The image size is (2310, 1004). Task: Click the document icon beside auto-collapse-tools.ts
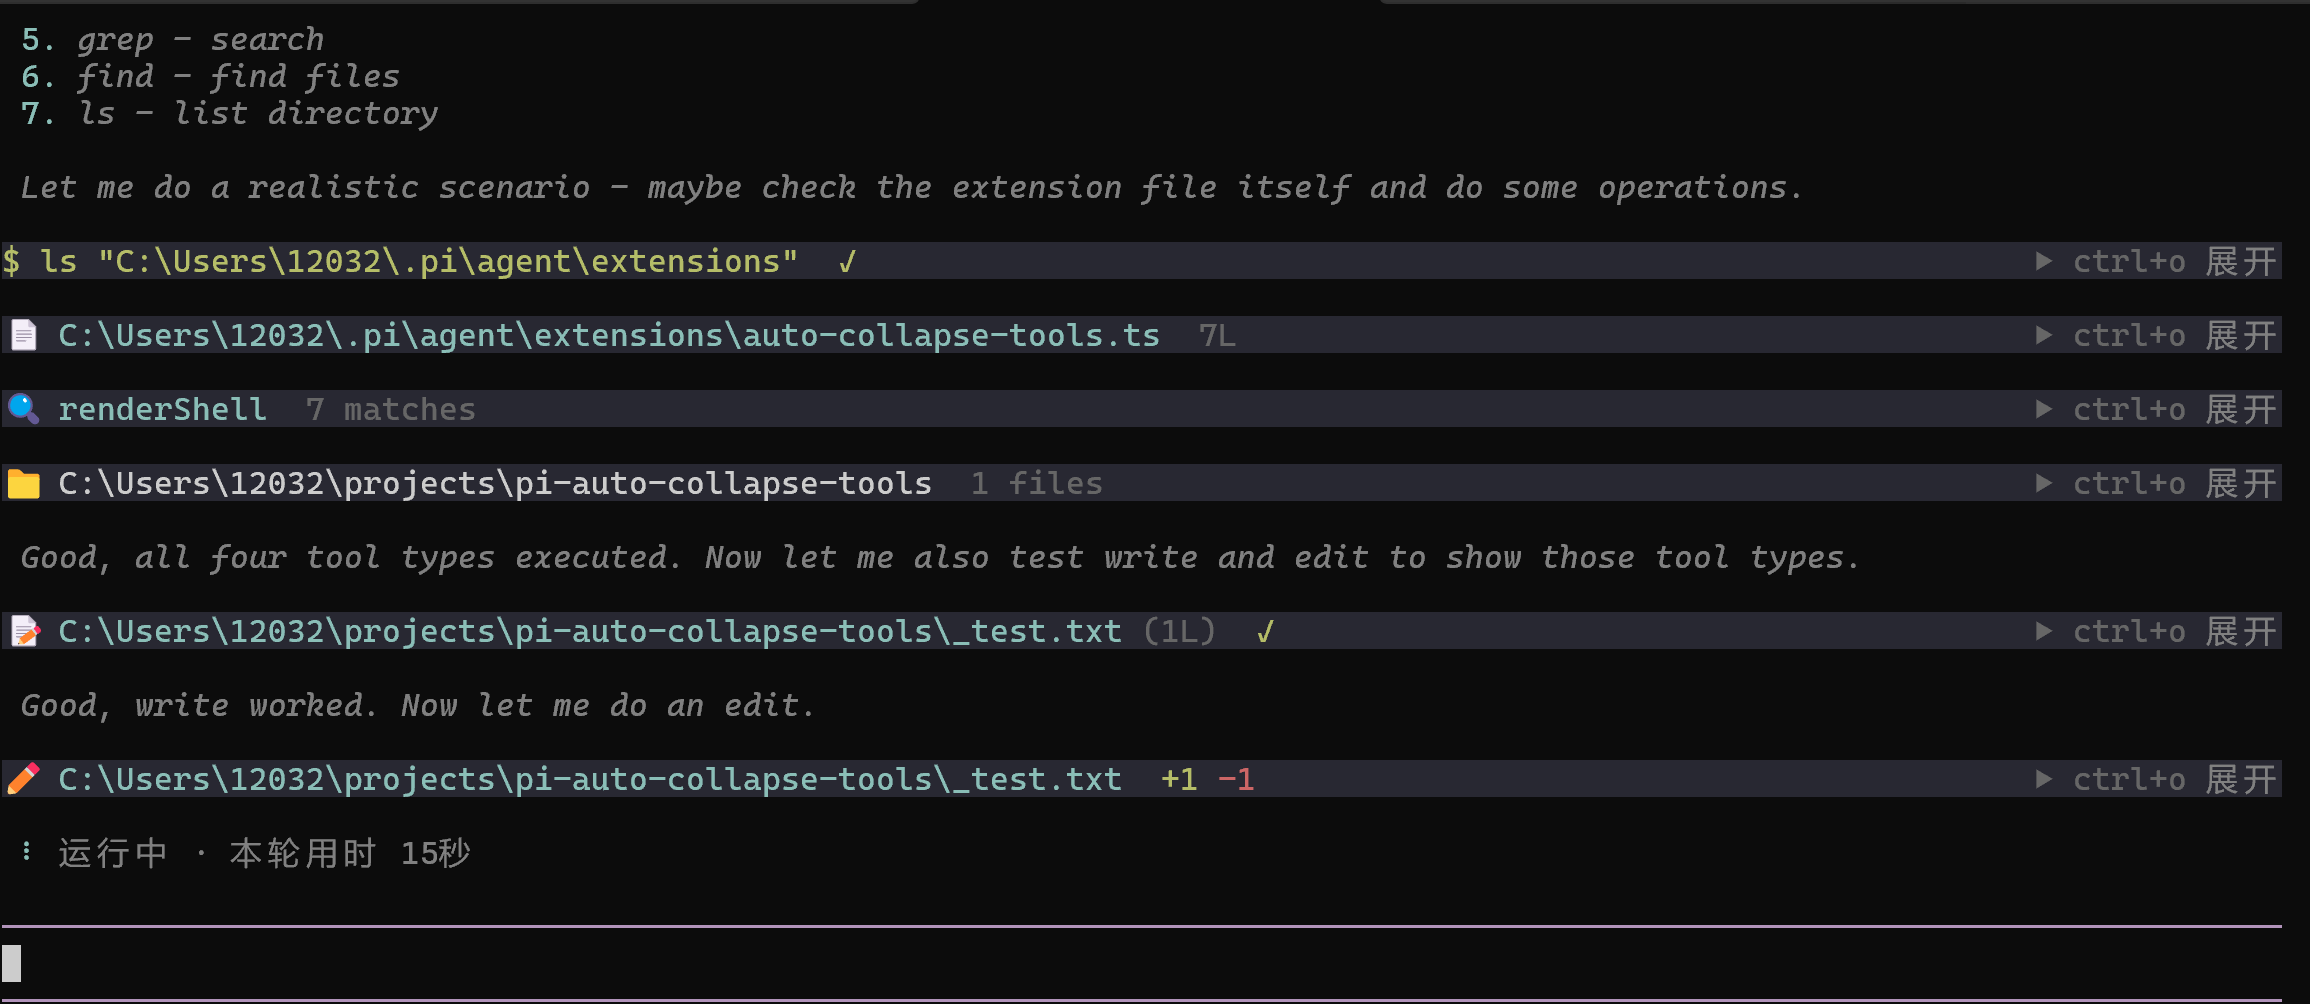[24, 335]
